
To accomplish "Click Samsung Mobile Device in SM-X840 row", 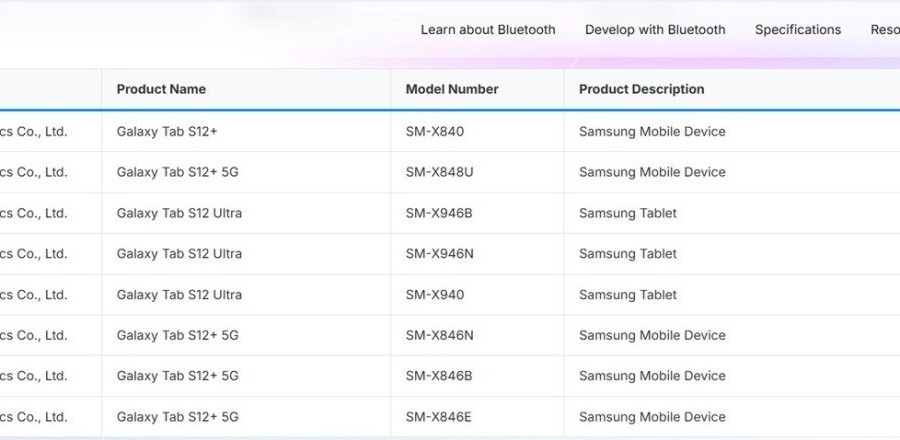I will pos(652,131).
